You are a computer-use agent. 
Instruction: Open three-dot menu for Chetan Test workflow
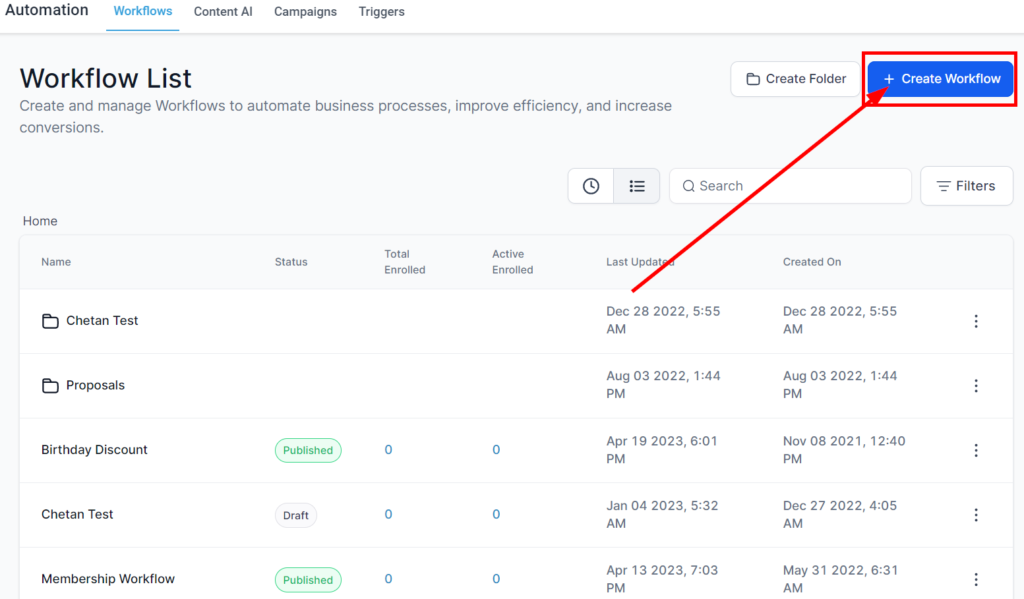[976, 515]
